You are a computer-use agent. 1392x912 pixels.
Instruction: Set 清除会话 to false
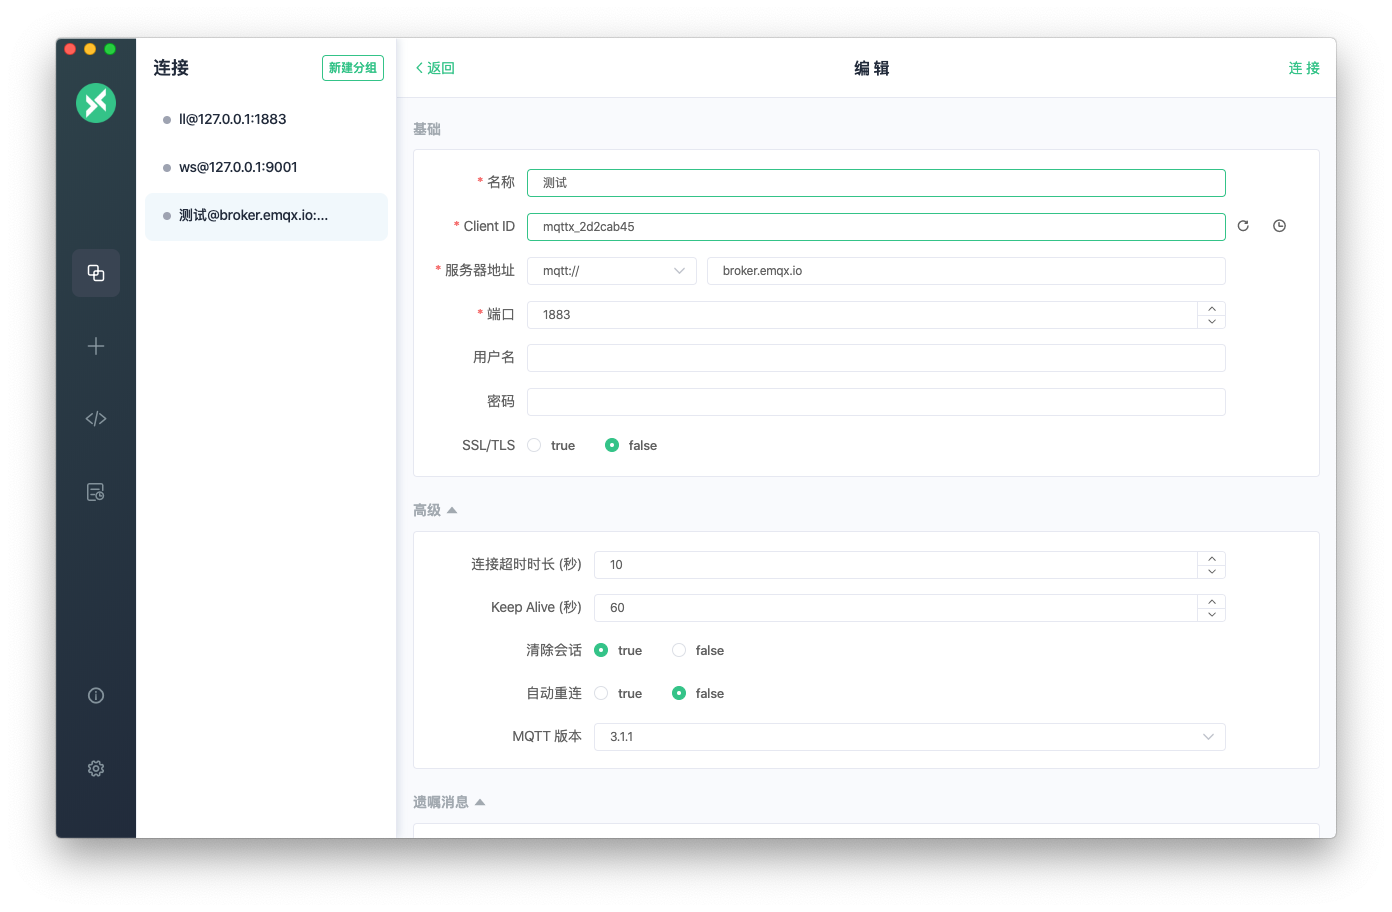pyautogui.click(x=679, y=650)
